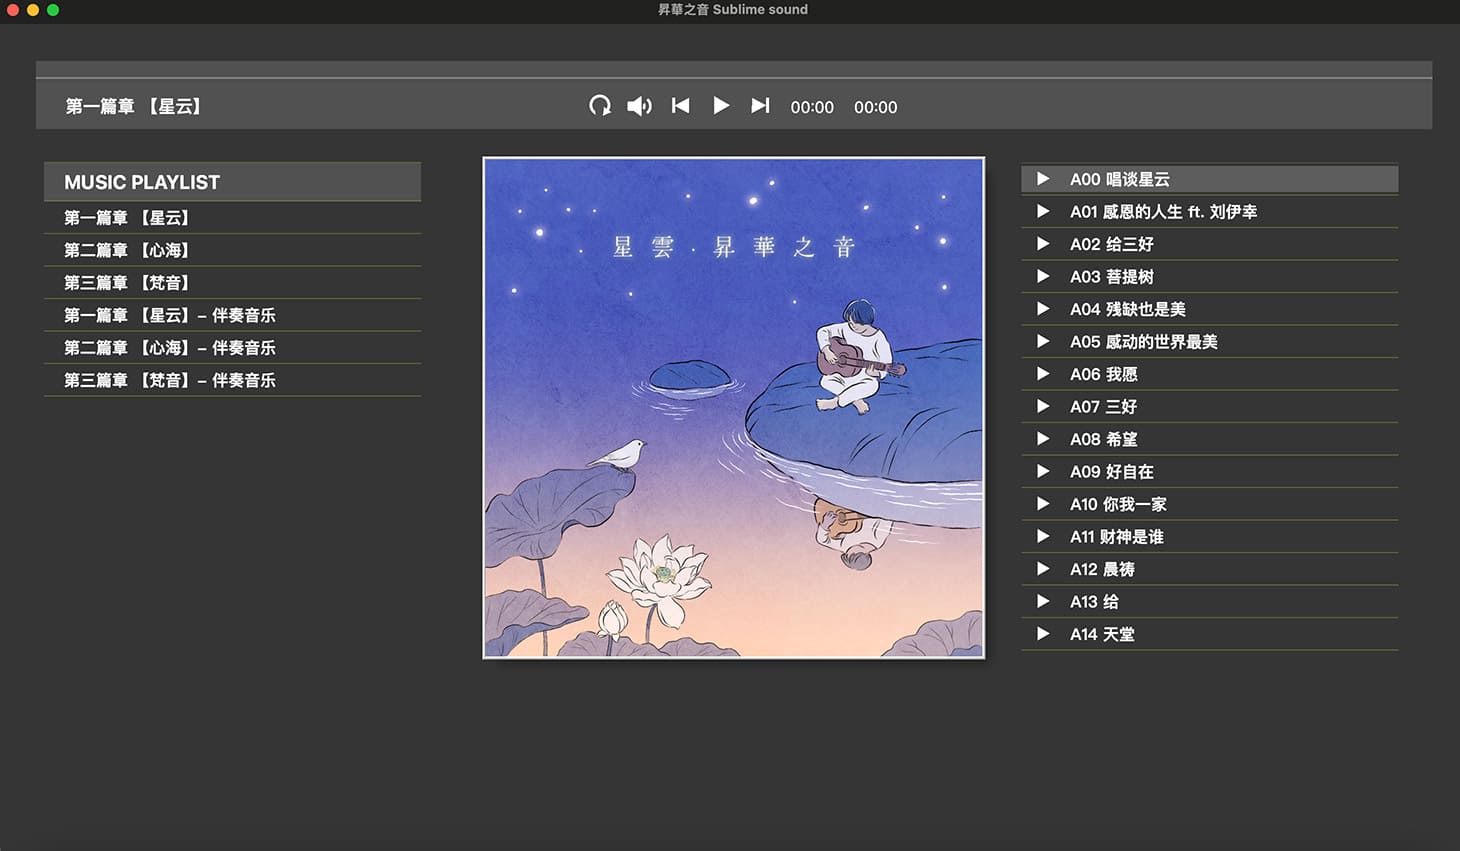The image size is (1460, 851).
Task: Click the MUSIC PLAYLIST header
Action: click(232, 182)
